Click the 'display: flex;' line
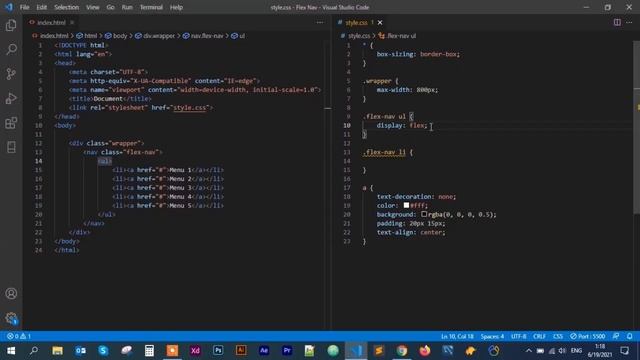The image size is (640, 360). coord(402,125)
